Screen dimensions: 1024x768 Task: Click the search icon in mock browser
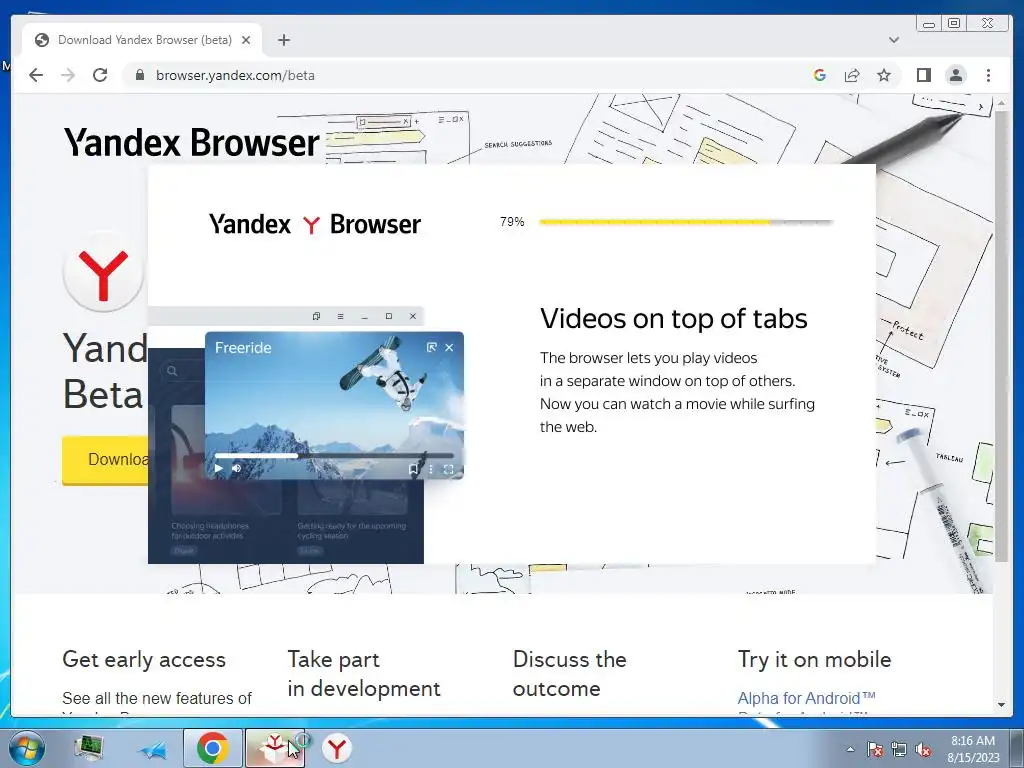(x=172, y=371)
